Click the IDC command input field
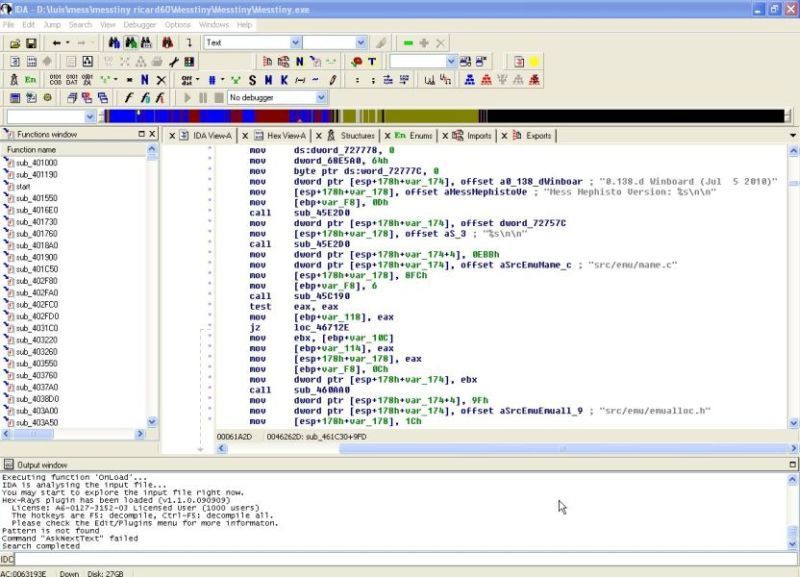 (406, 559)
